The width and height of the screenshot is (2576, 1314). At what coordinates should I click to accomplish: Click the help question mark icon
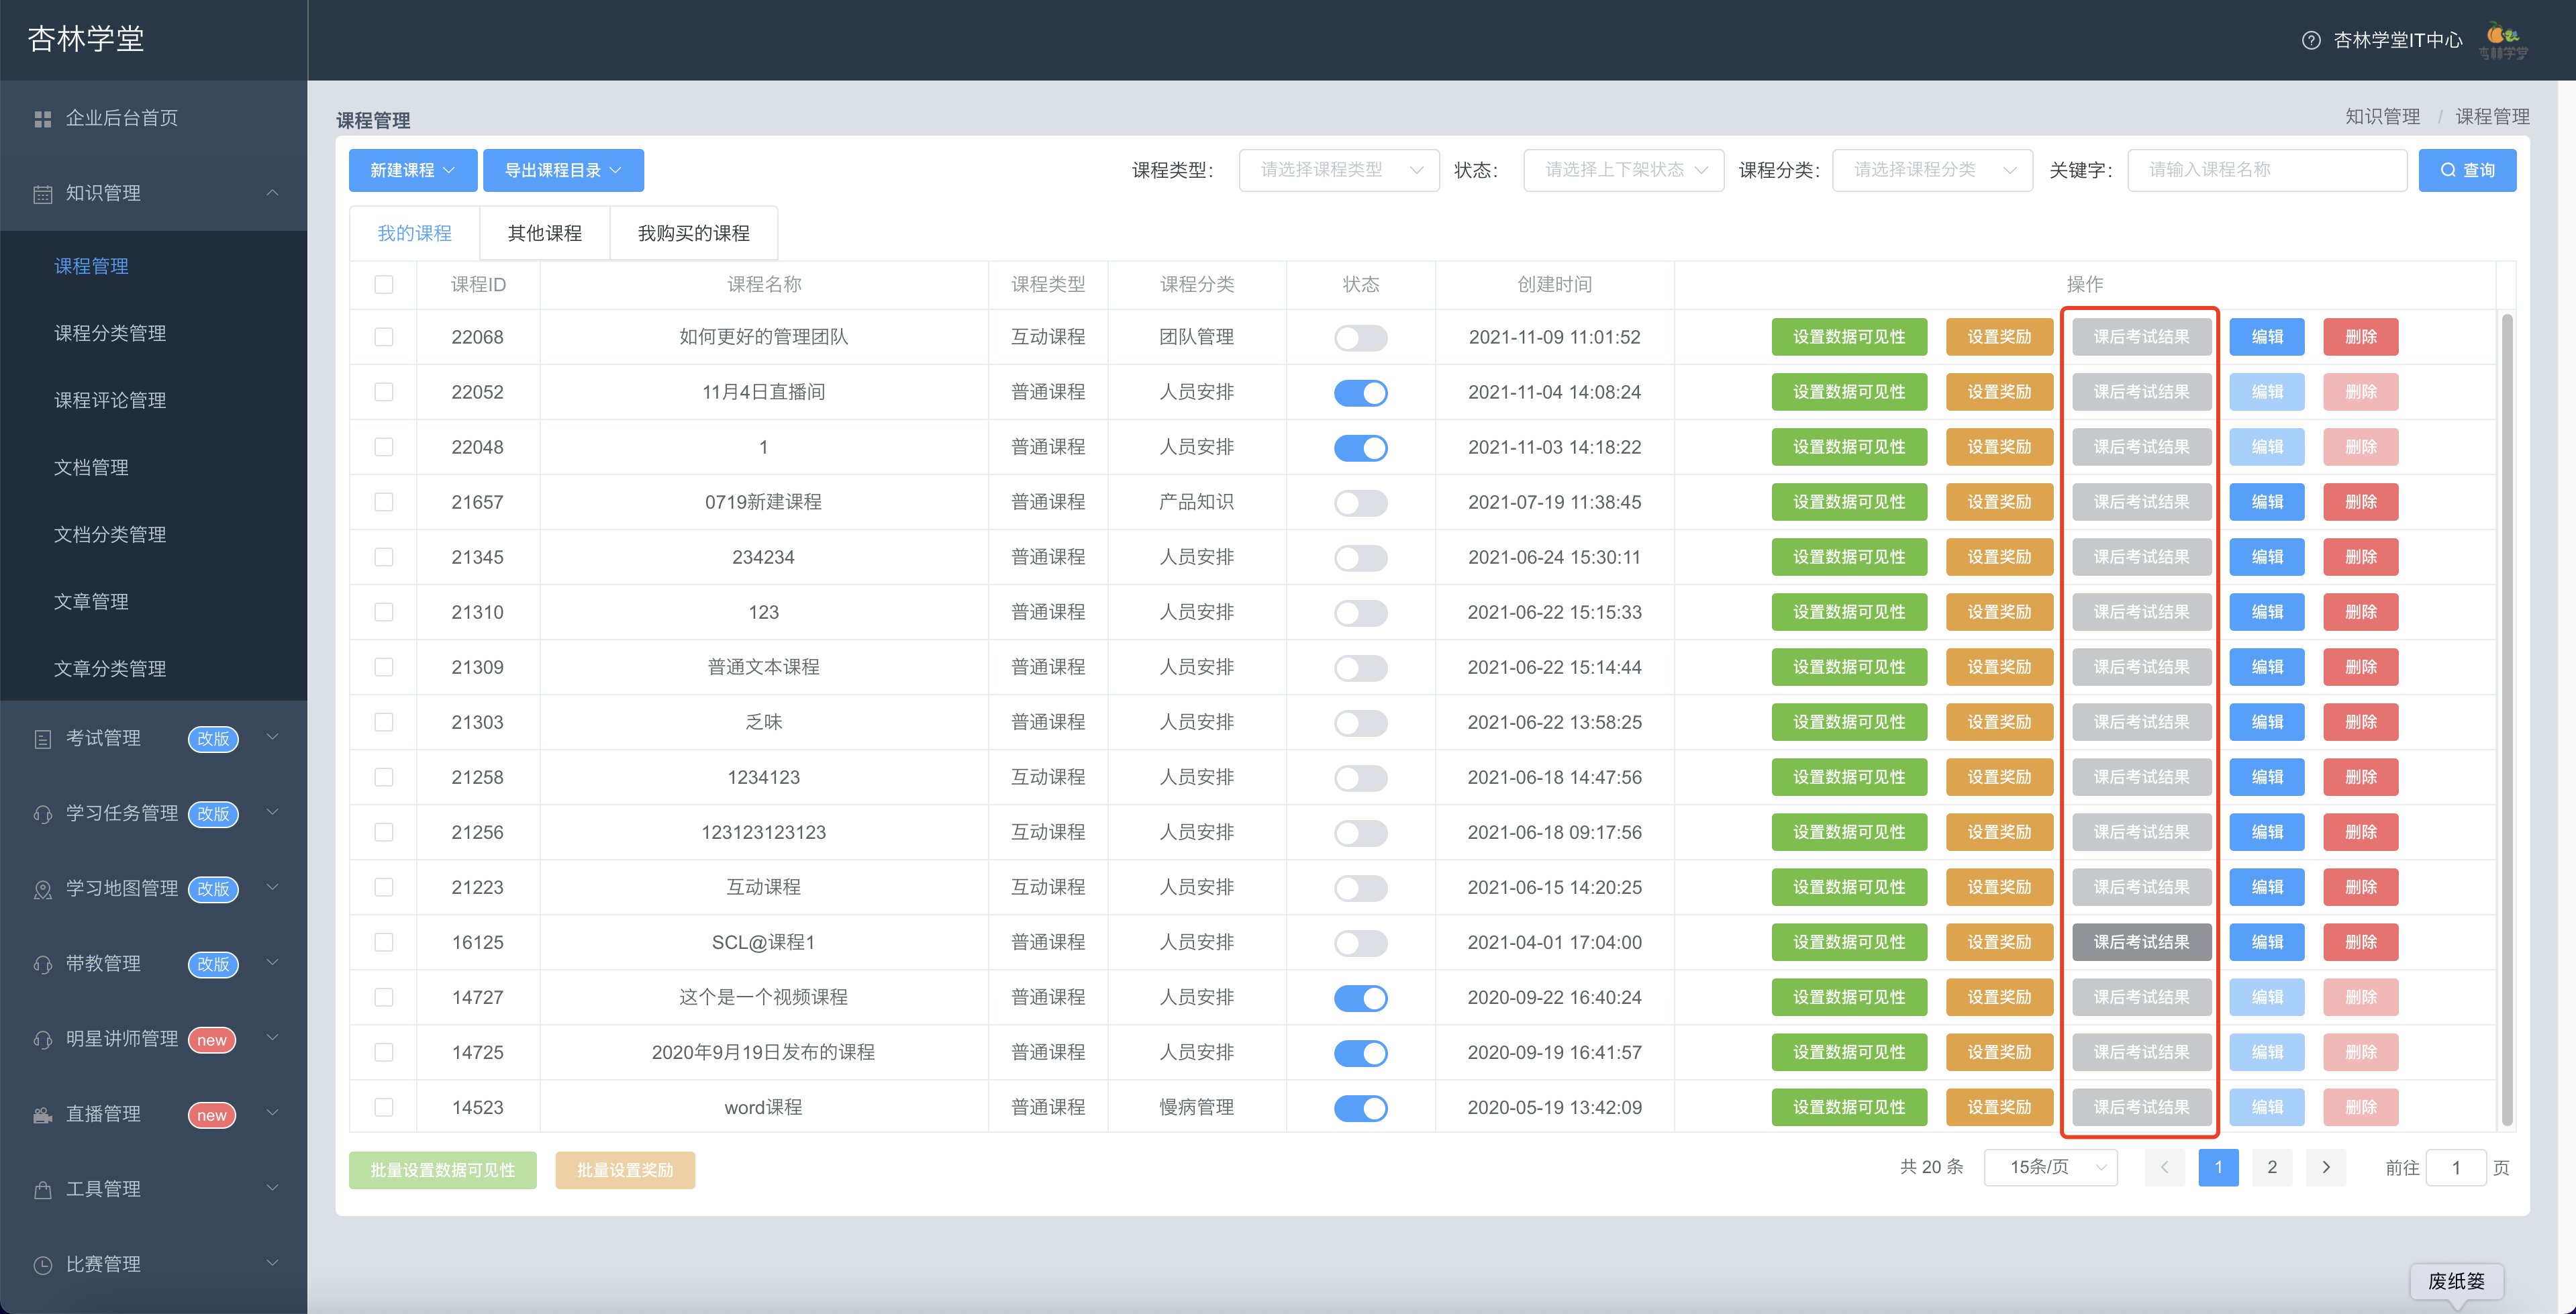(2310, 40)
